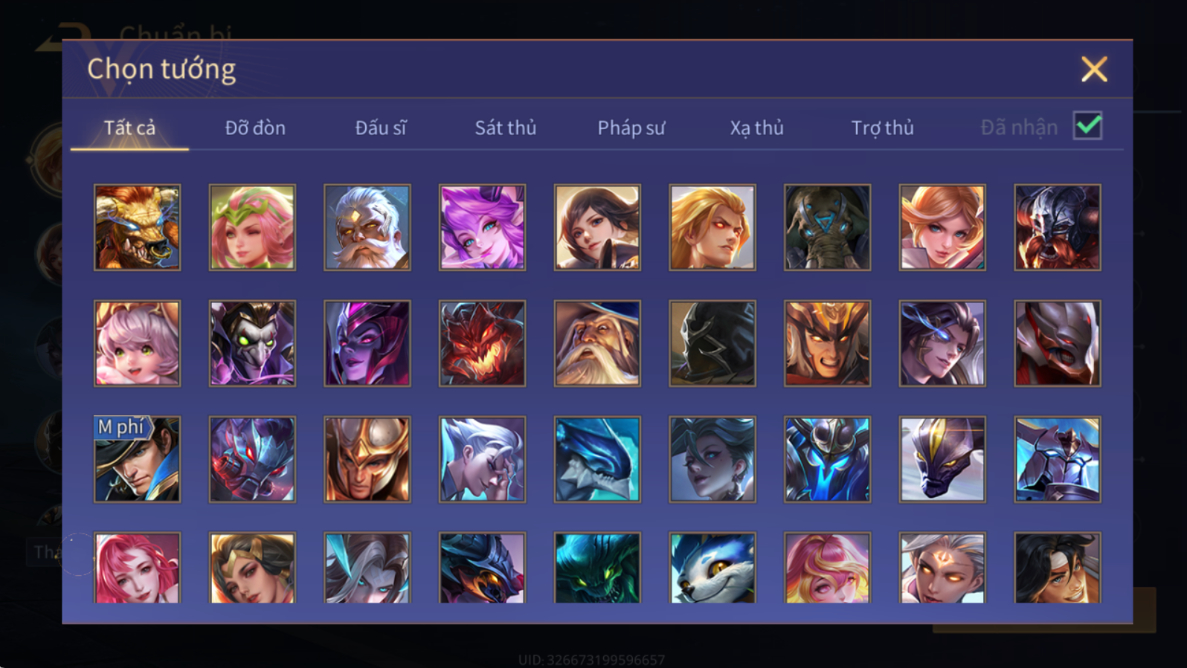
Task: Select the Tất cả tab
Action: pyautogui.click(x=129, y=127)
